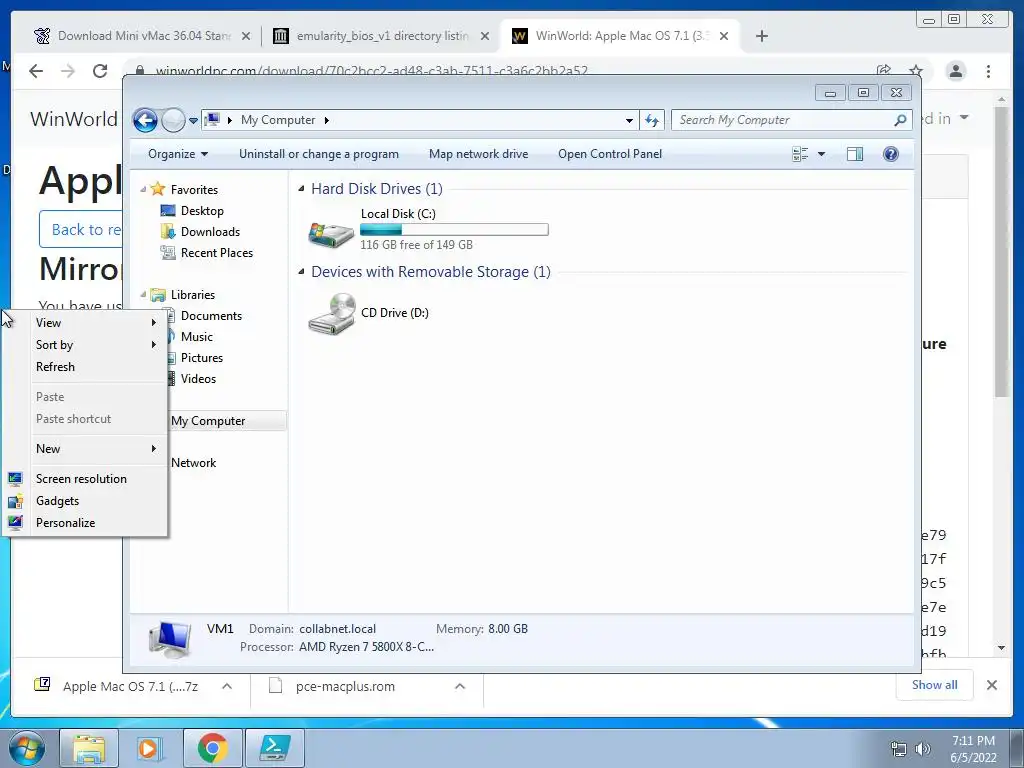
Task: Open the Chrome three-dot menu
Action: (989, 71)
